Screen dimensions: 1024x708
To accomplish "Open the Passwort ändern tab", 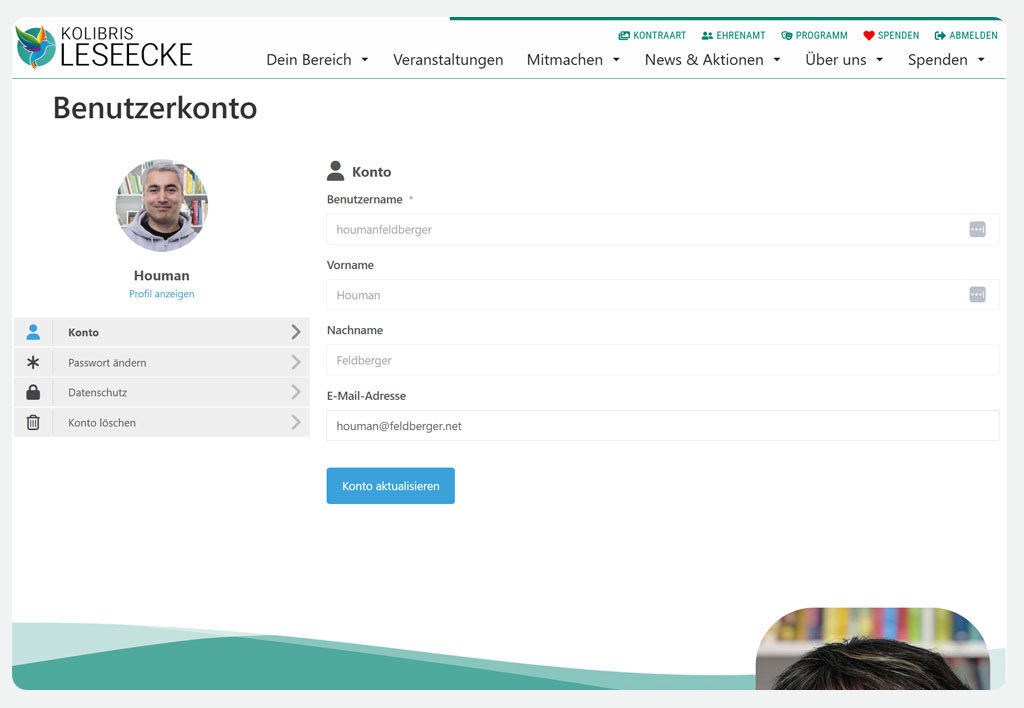I will click(161, 362).
